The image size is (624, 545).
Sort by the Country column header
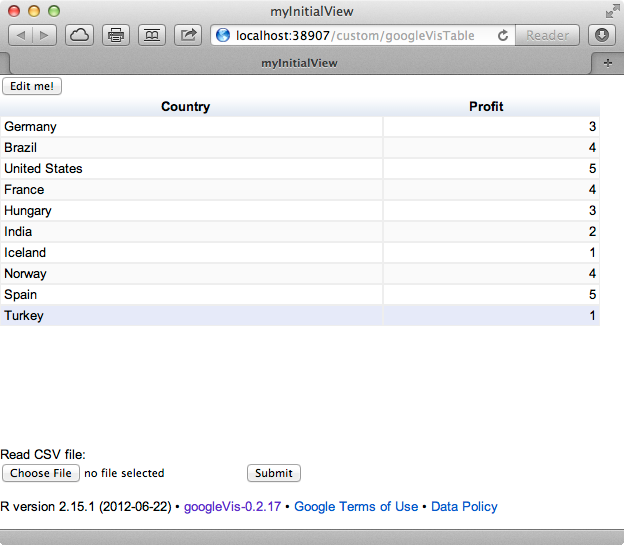pyautogui.click(x=185, y=106)
